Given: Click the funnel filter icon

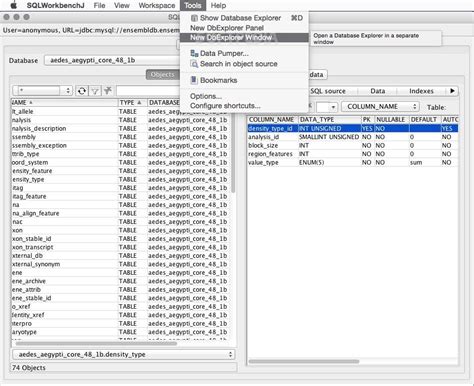Looking at the screenshot, I should [95, 91].
